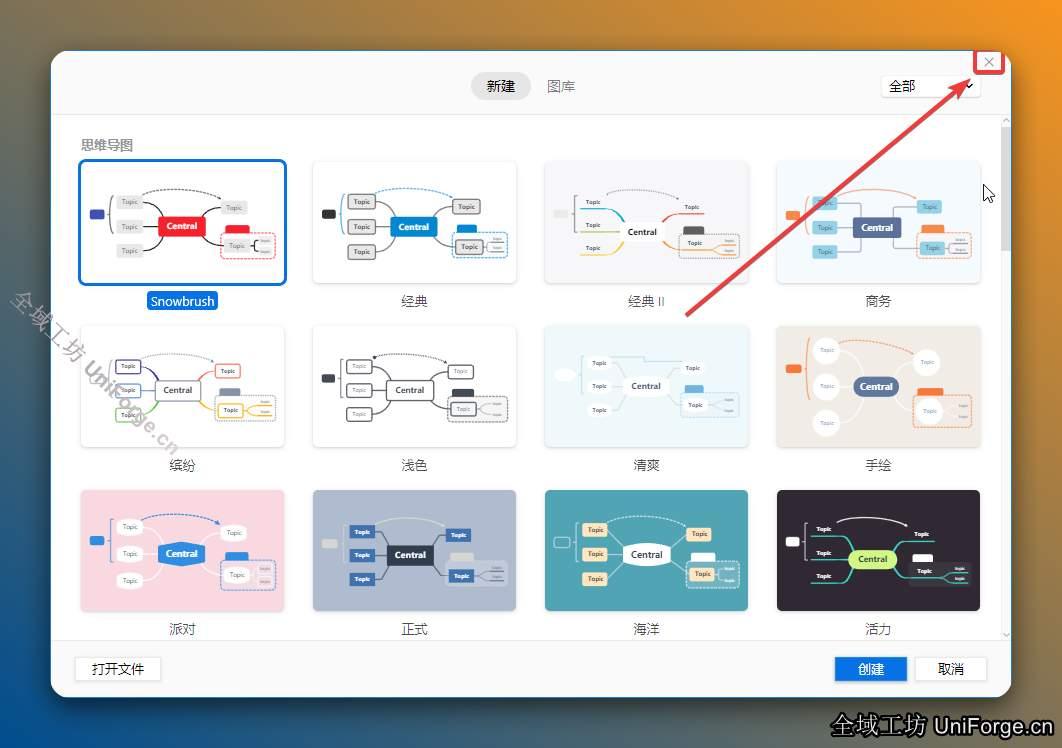Click the 派对 label text
This screenshot has height=748, width=1062.
(182, 629)
